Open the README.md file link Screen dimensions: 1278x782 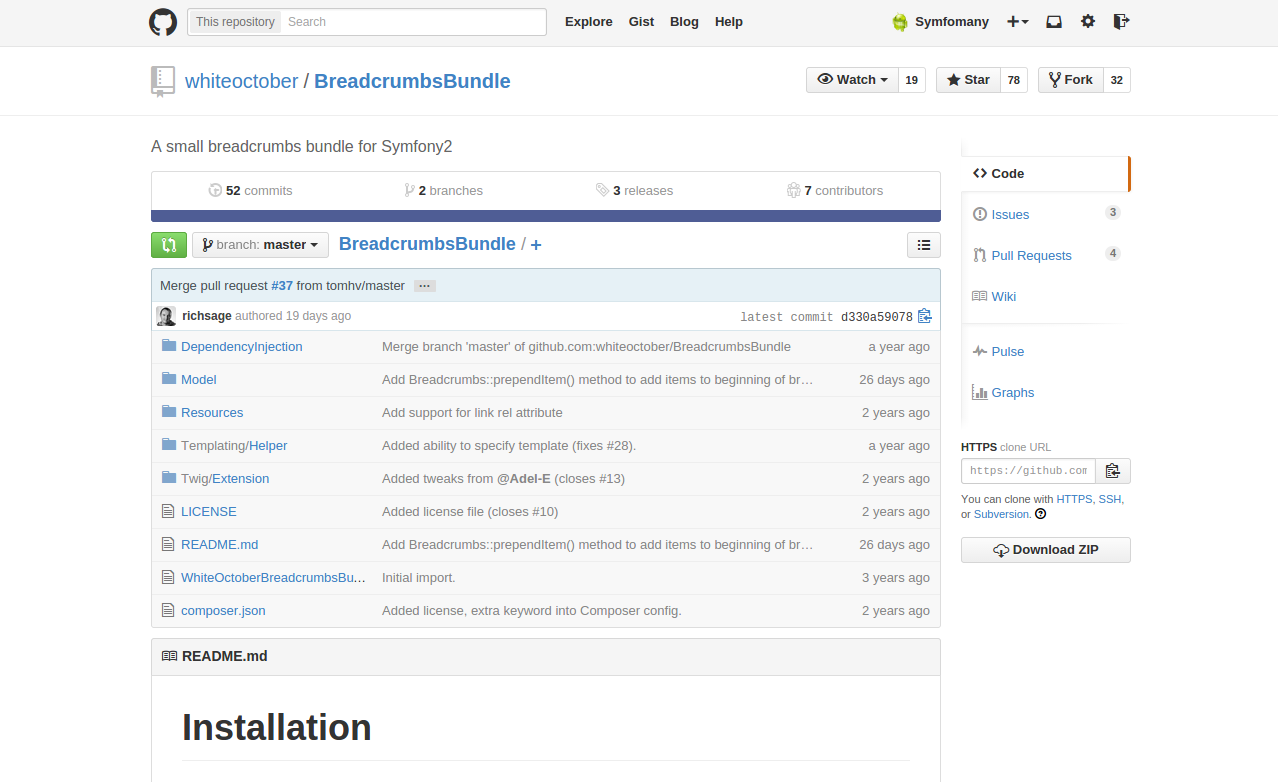tap(220, 545)
